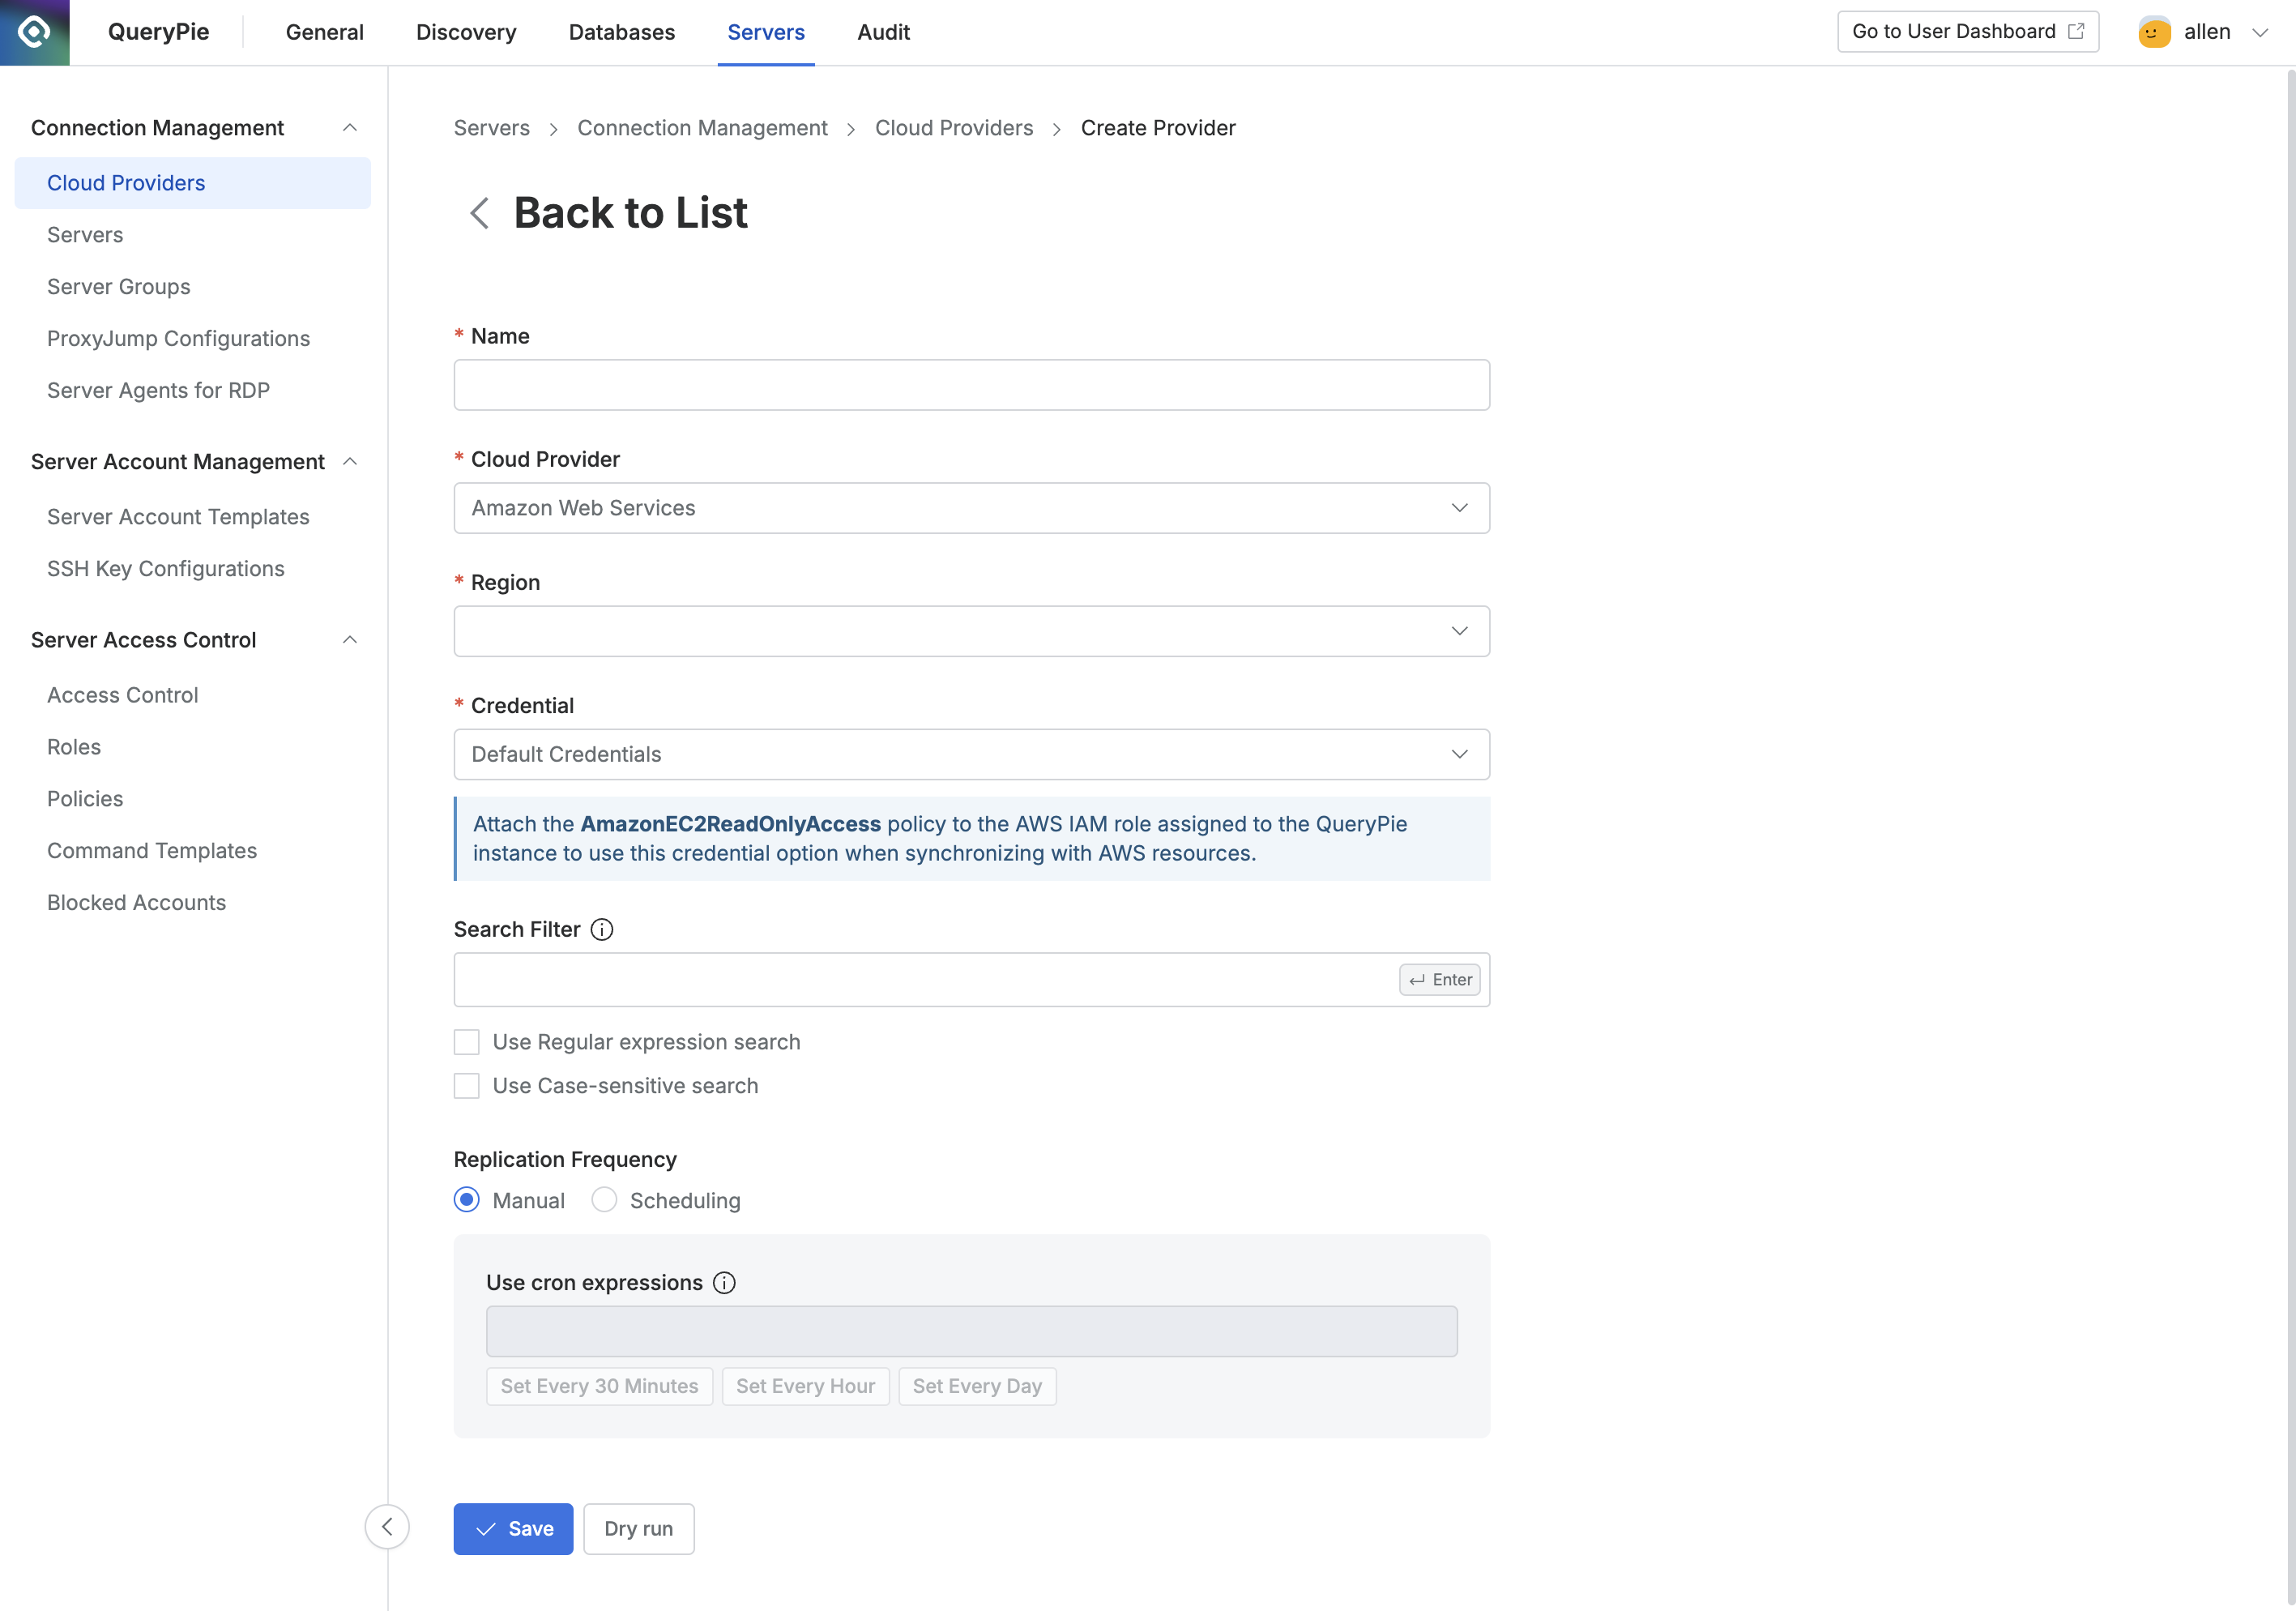Click Back to List heading
Viewport: 2296px width, 1611px height.
tap(631, 213)
